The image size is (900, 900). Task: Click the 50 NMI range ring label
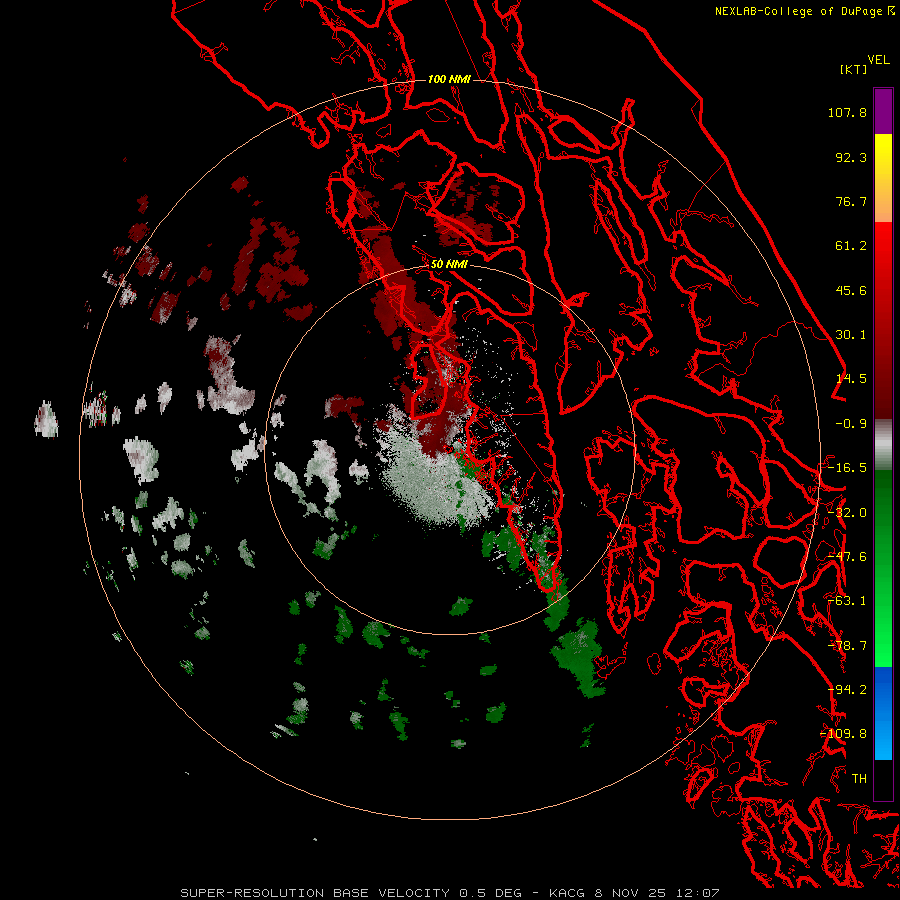point(449,265)
